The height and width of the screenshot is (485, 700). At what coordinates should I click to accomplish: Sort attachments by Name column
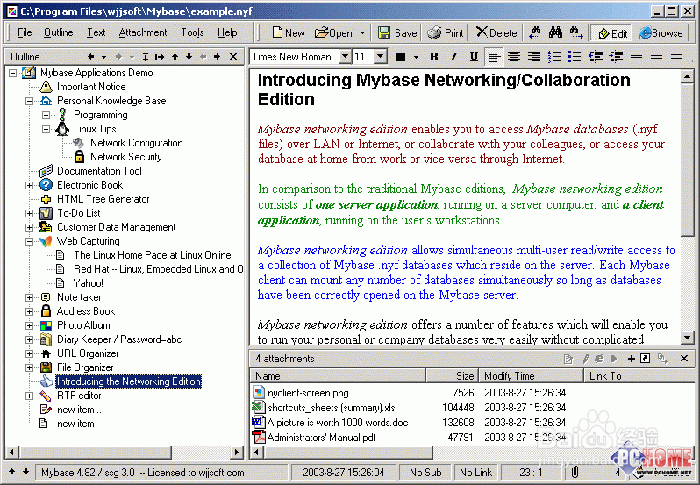coord(338,376)
